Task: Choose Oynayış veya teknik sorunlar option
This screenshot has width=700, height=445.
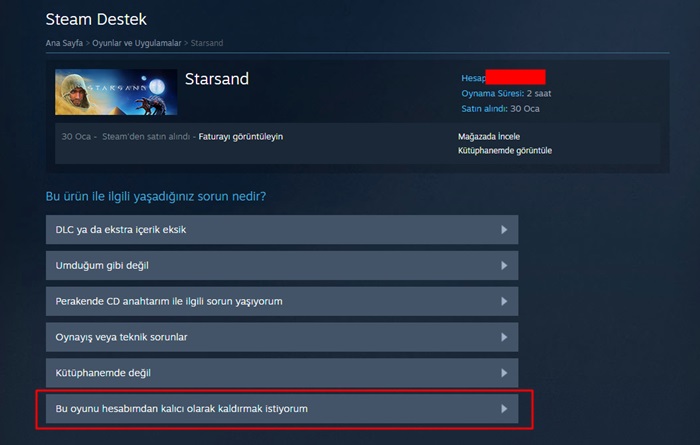Action: tap(282, 337)
